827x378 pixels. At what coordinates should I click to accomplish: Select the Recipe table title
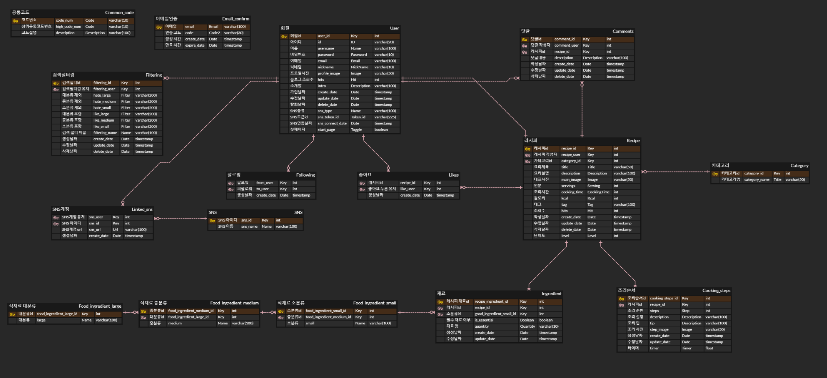633,141
